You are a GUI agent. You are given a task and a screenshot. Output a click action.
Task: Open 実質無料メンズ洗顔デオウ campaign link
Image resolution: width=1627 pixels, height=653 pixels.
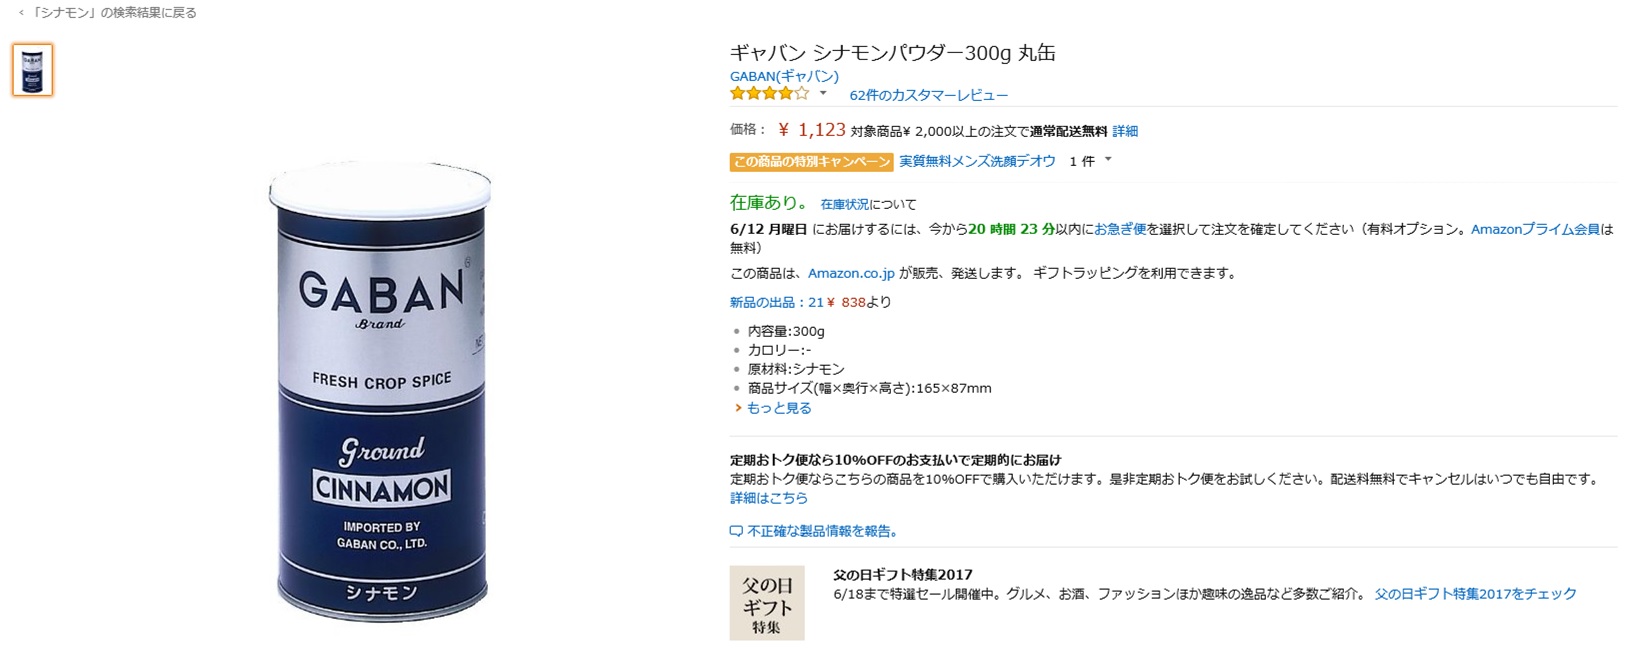977,161
